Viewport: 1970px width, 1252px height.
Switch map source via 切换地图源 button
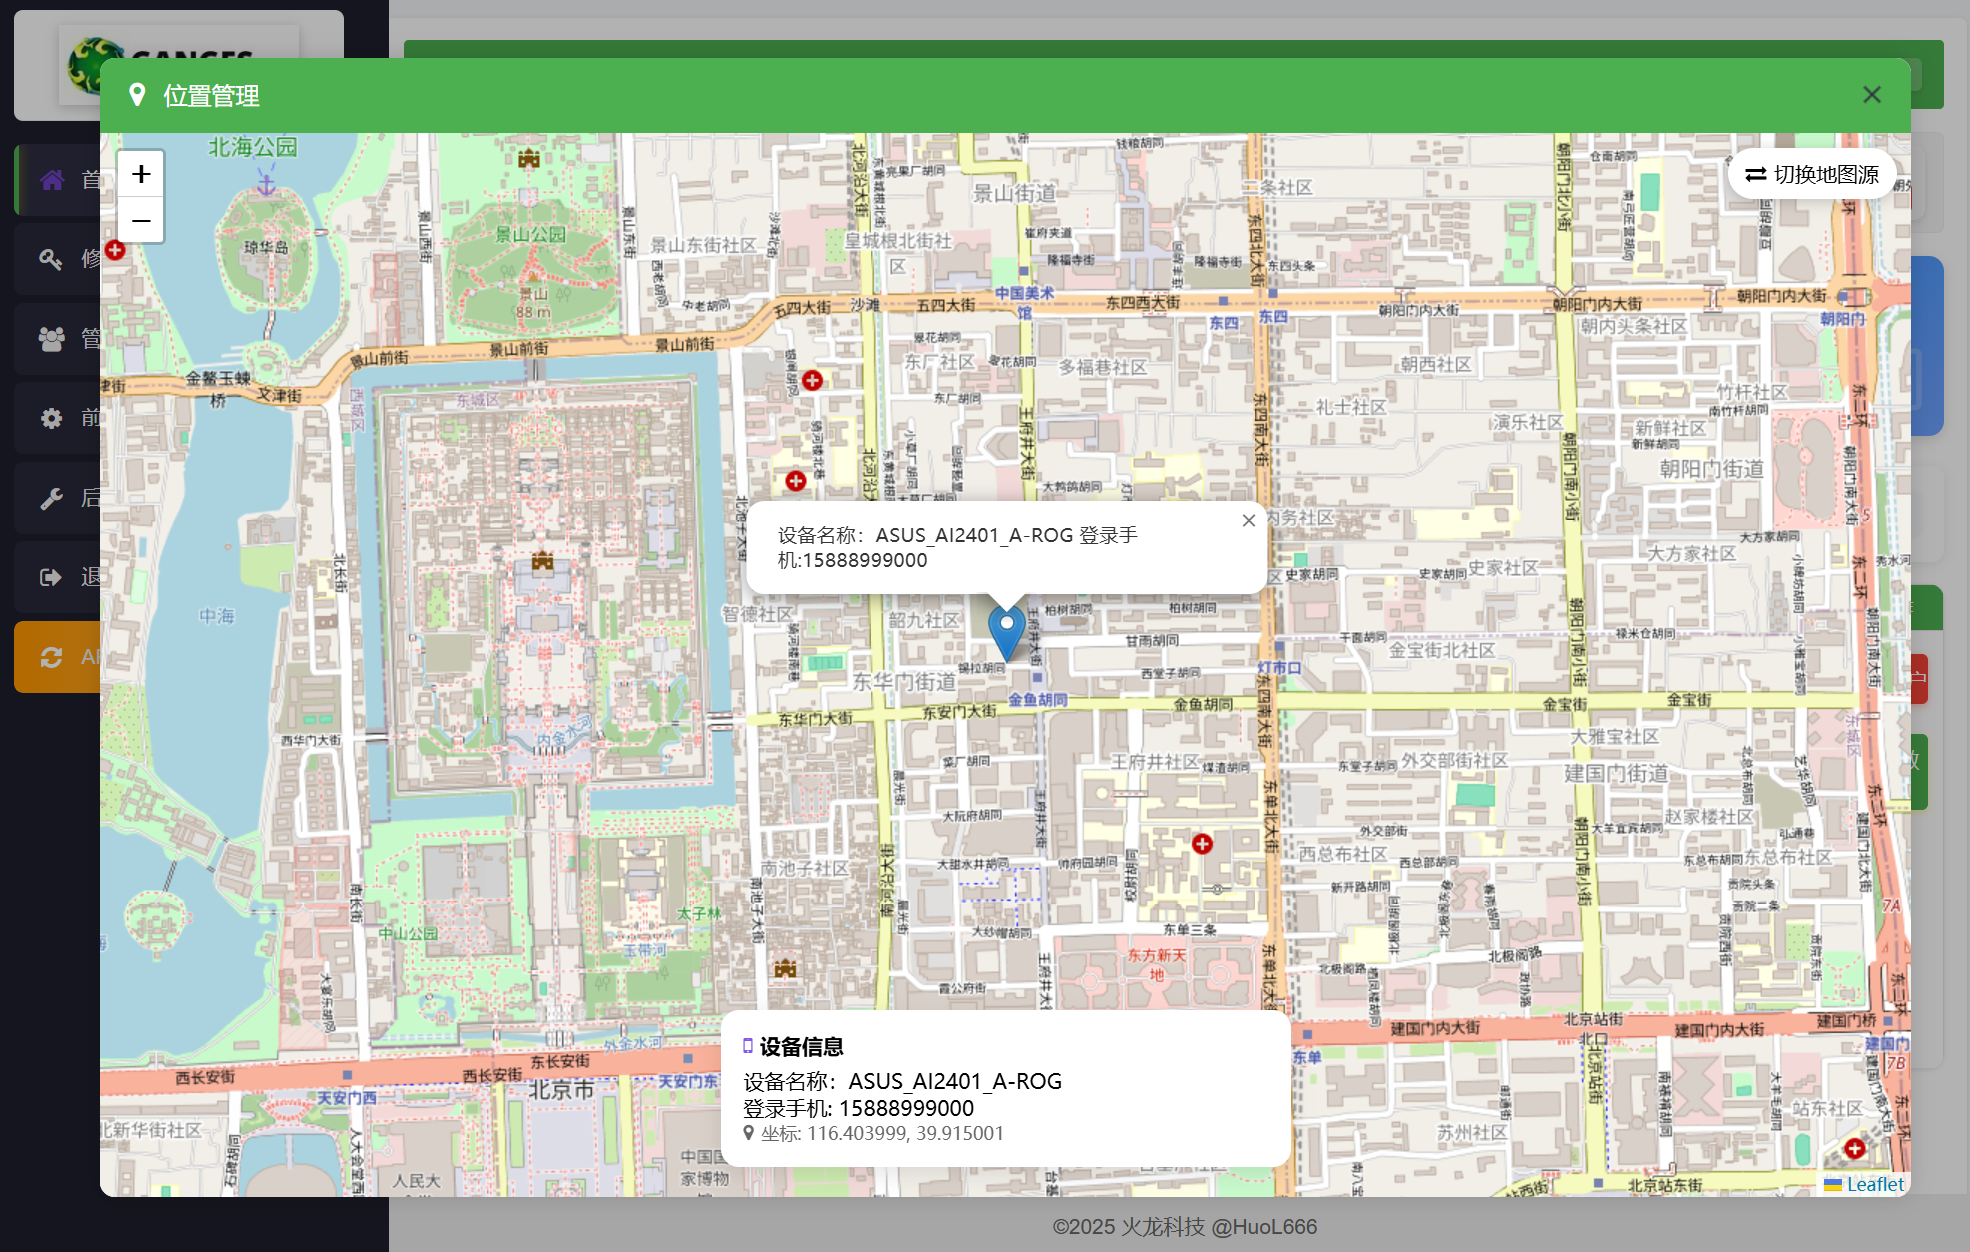(1811, 174)
